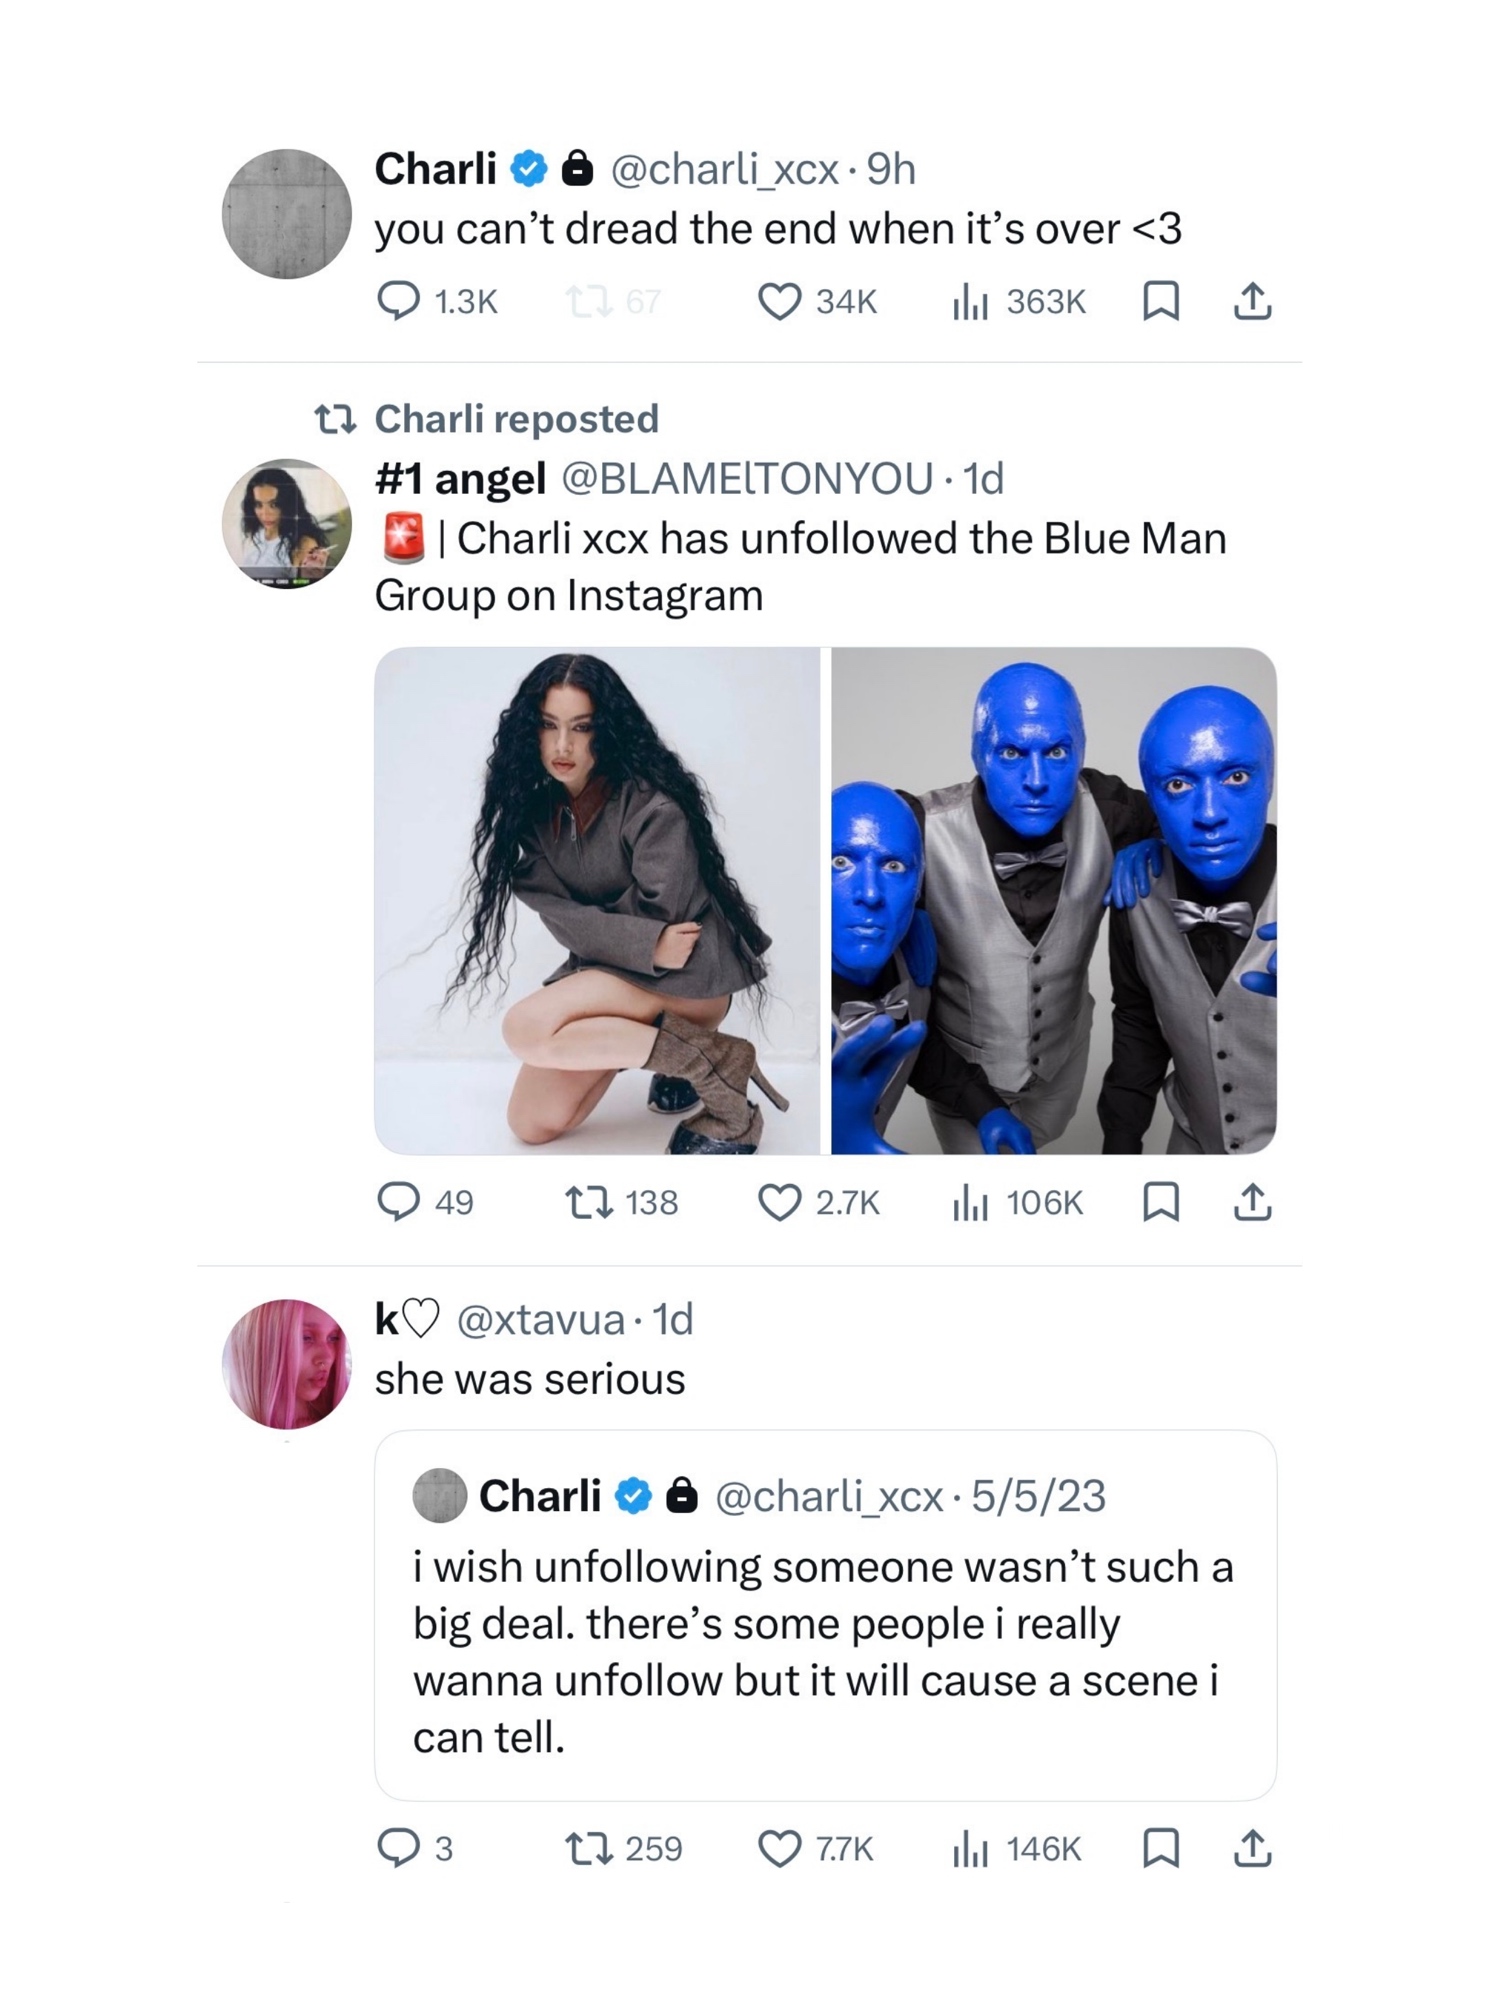Open the Charli xcx crouching photo
The height and width of the screenshot is (2000, 1500).
[597, 900]
